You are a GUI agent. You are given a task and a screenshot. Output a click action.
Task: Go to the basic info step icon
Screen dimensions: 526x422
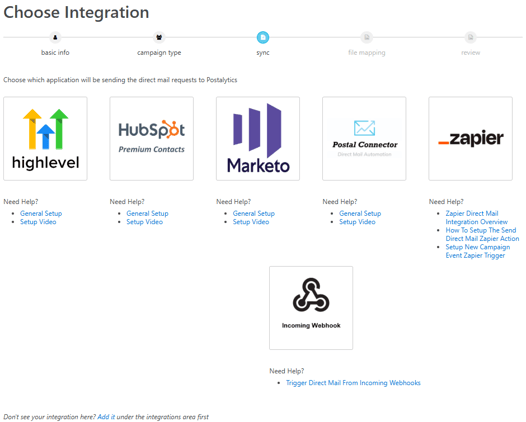(x=55, y=37)
